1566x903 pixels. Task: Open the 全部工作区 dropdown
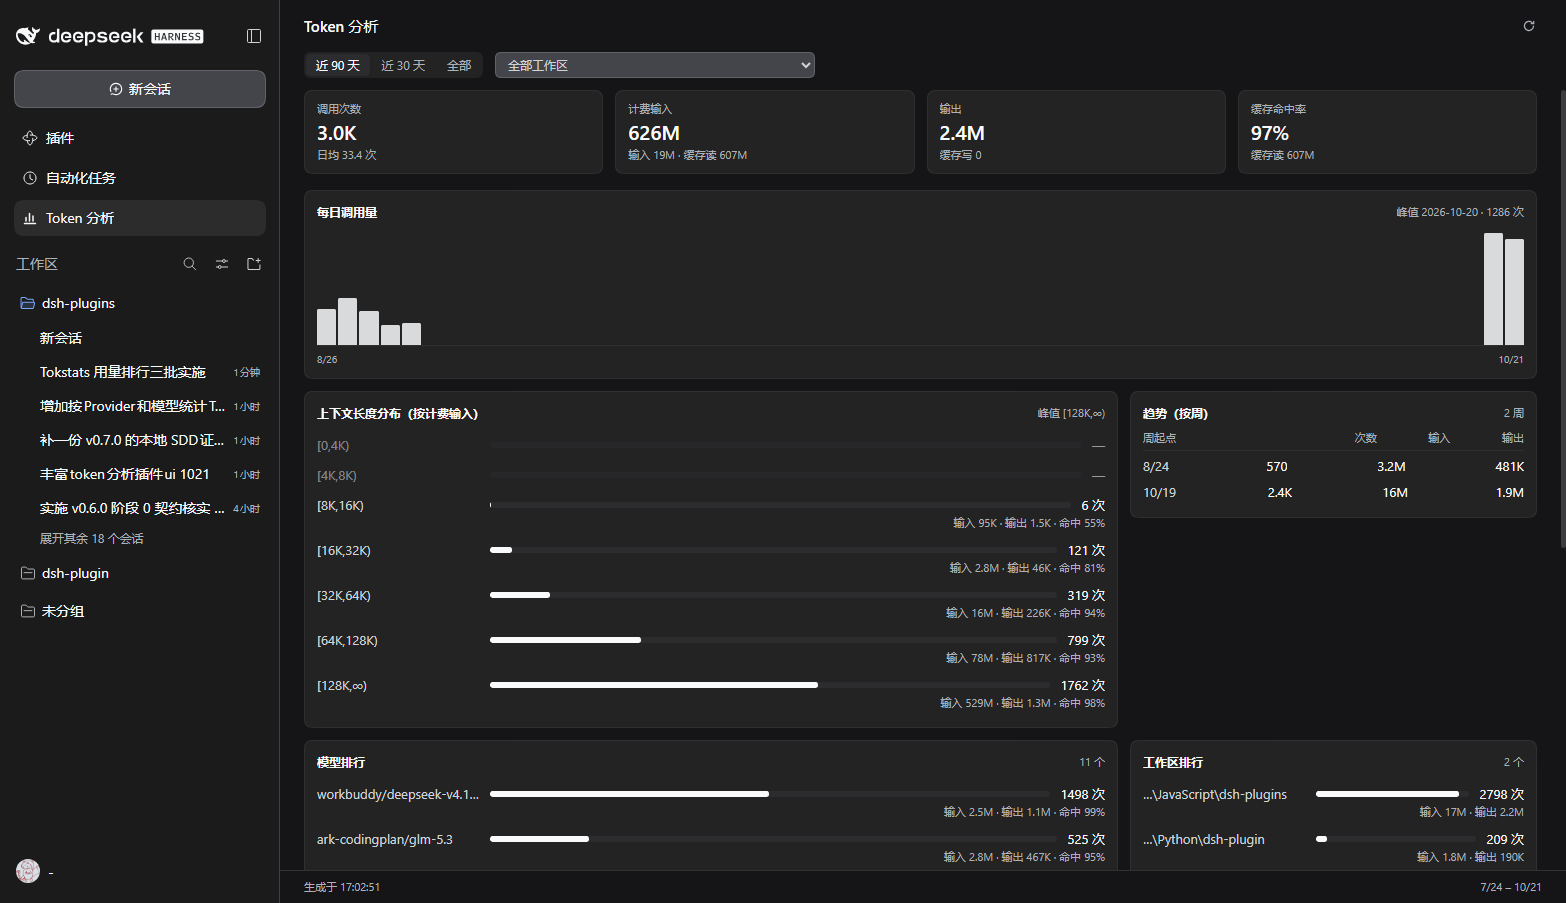click(655, 65)
